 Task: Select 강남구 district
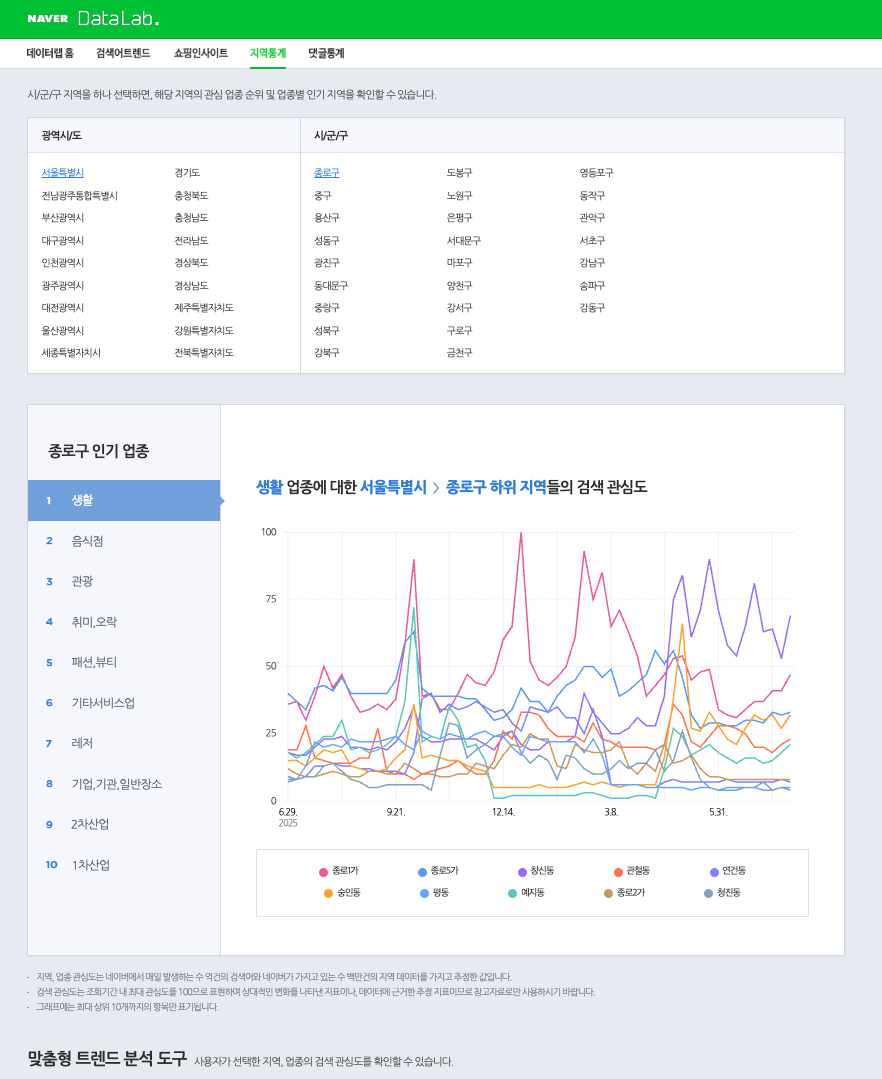[x=592, y=262]
